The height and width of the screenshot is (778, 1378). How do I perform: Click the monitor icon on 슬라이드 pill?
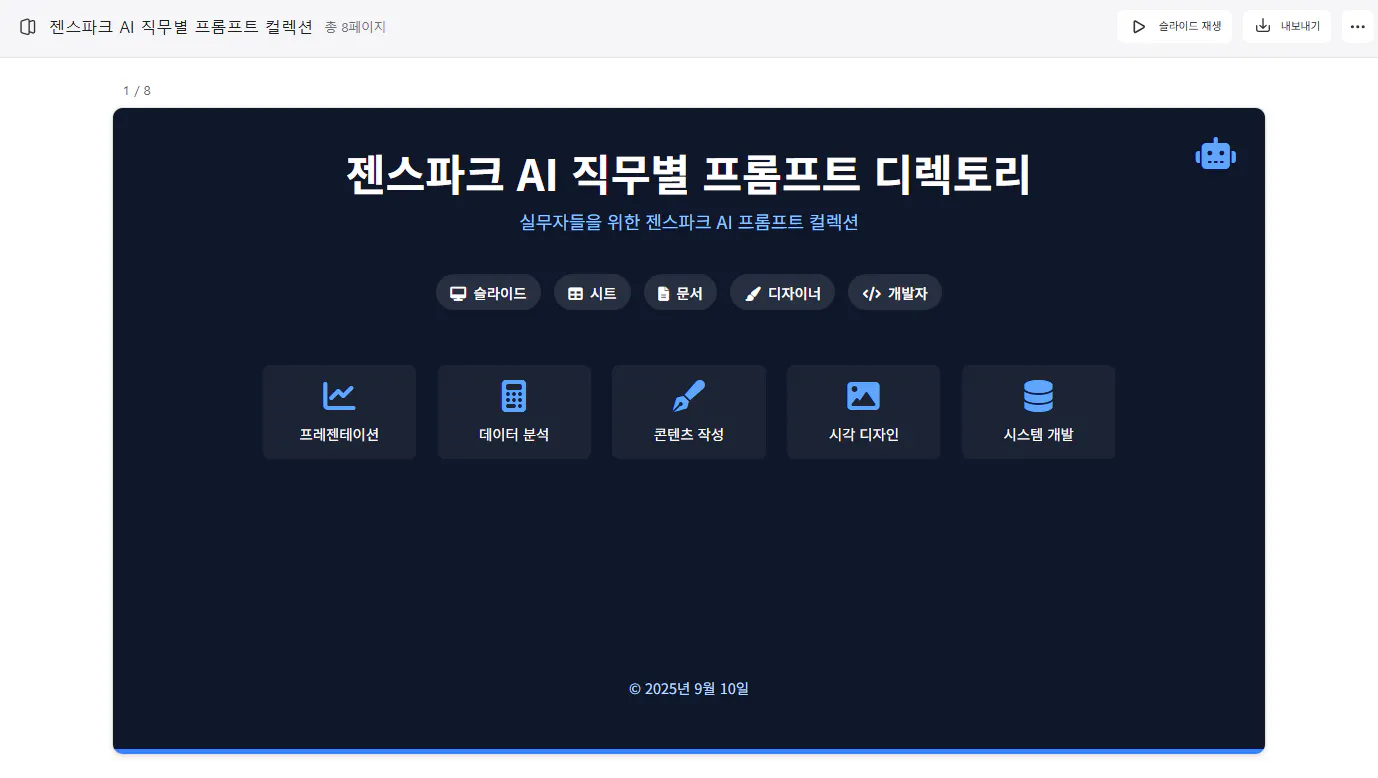(458, 292)
